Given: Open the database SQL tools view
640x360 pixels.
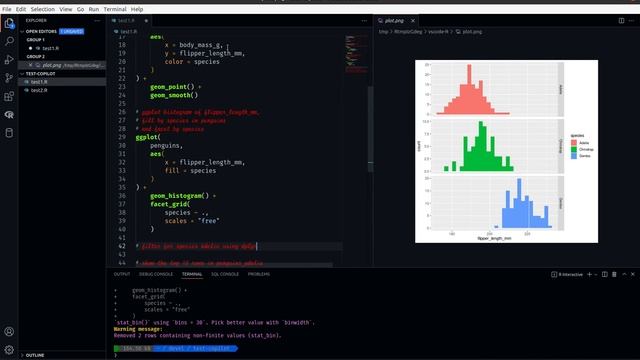Looking at the screenshot, I should (x=9, y=133).
